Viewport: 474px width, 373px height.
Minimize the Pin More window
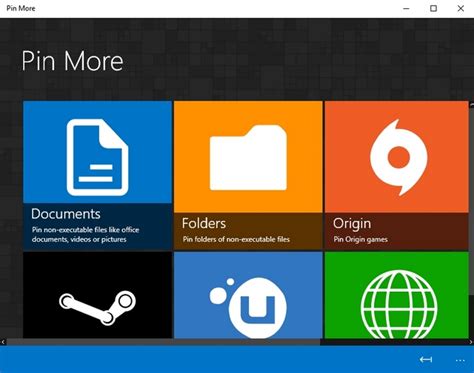coord(406,8)
